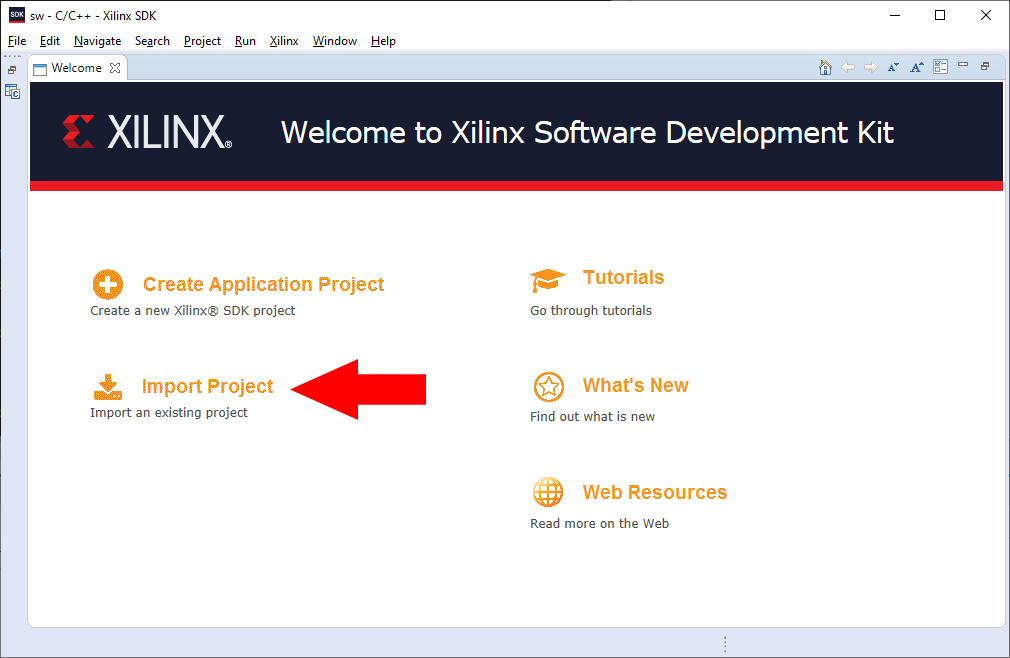Click the text 'Read more on the Web'

click(x=600, y=523)
